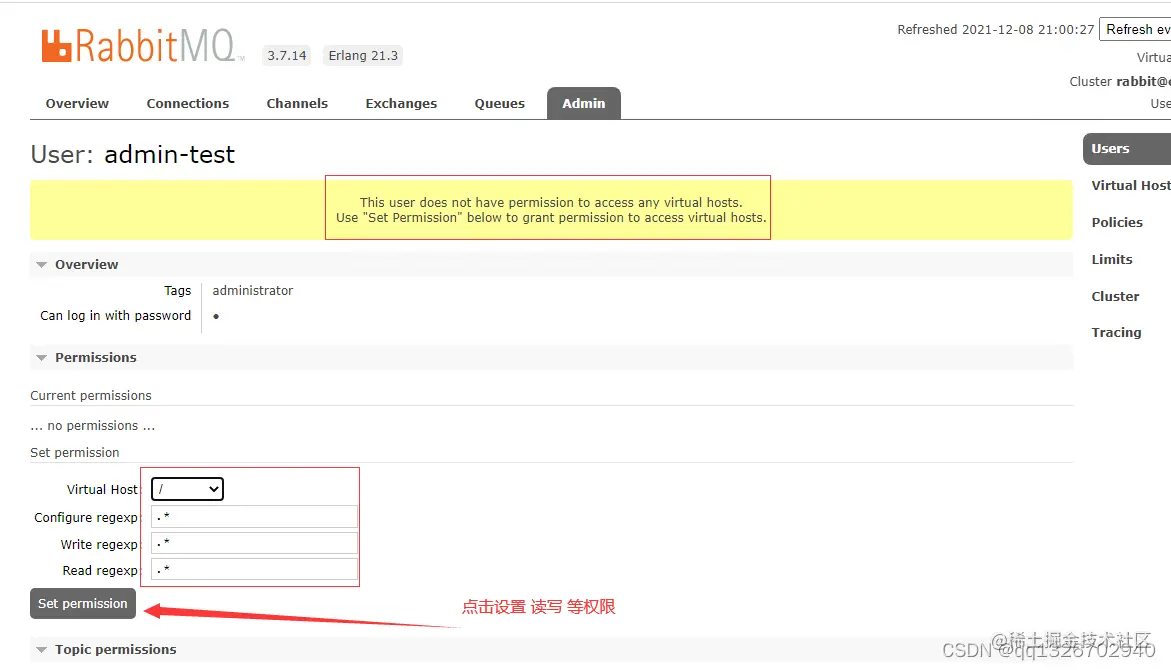Viewport: 1171px width, 670px height.
Task: Open the Connections tab
Action: 187,104
